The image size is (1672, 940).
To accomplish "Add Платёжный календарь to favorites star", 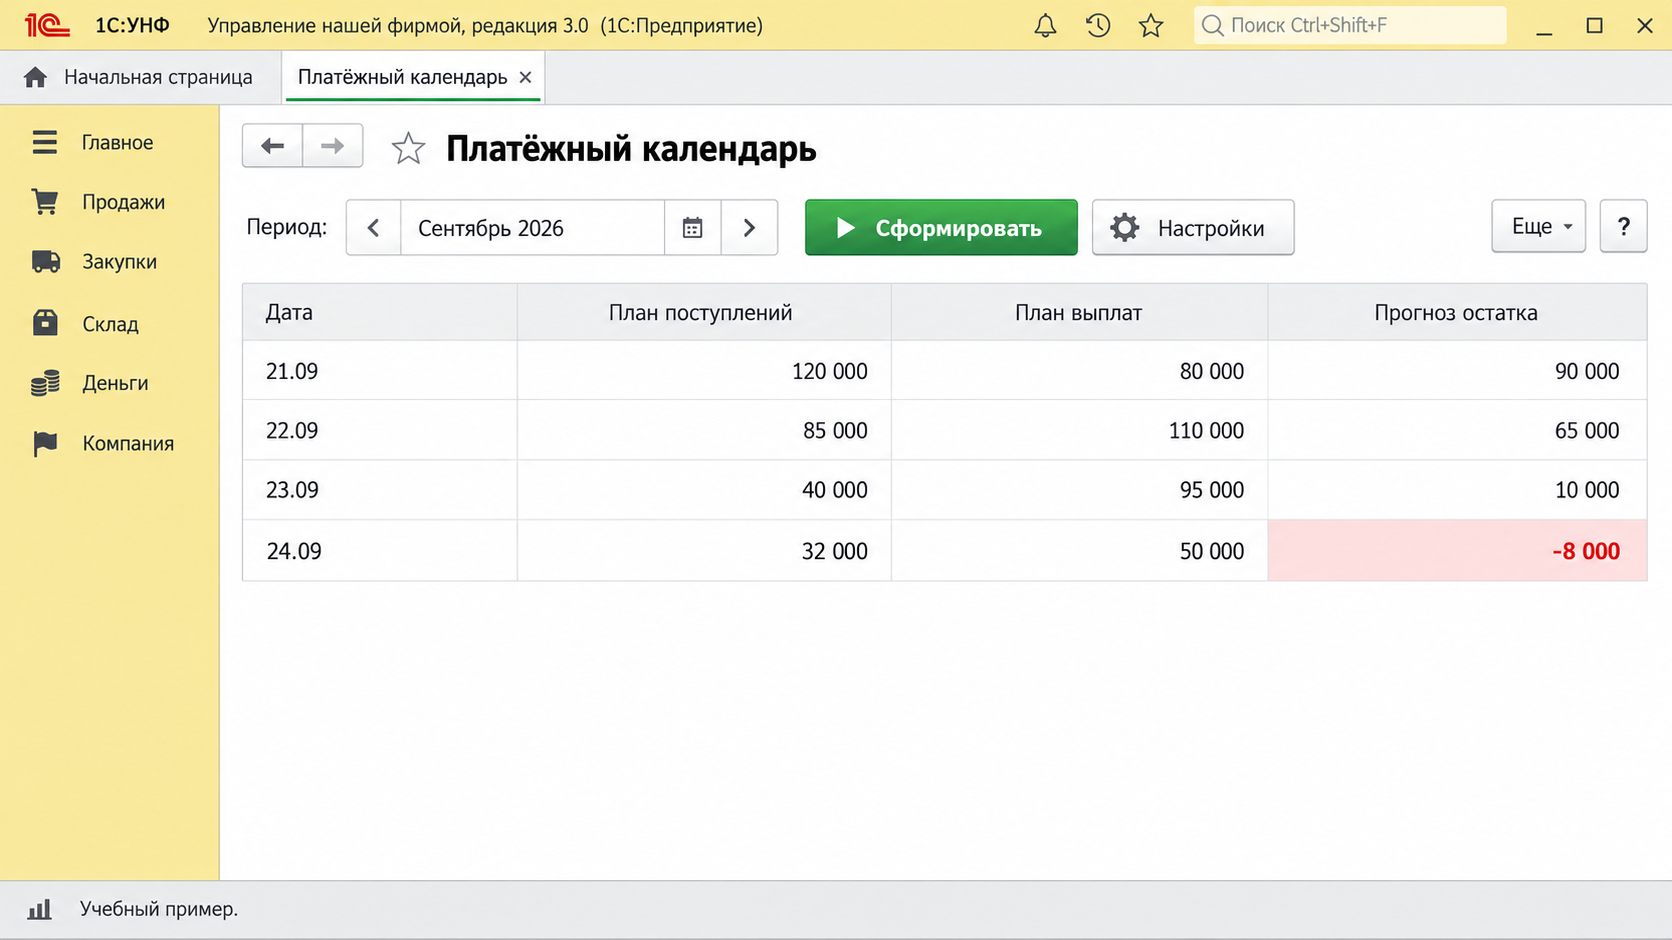I will pyautogui.click(x=408, y=148).
